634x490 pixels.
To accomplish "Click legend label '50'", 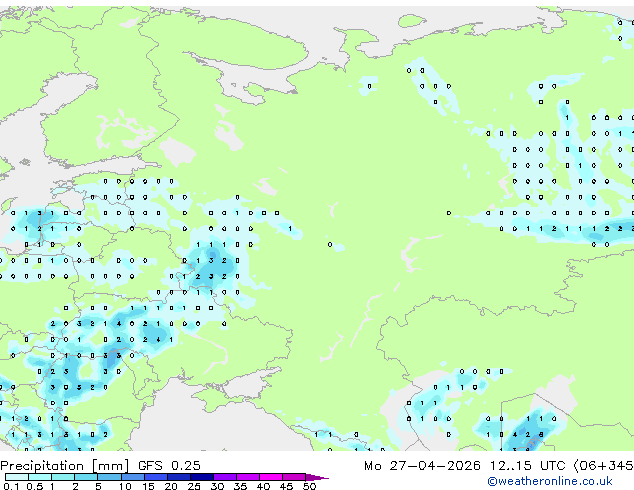I will (309, 486).
